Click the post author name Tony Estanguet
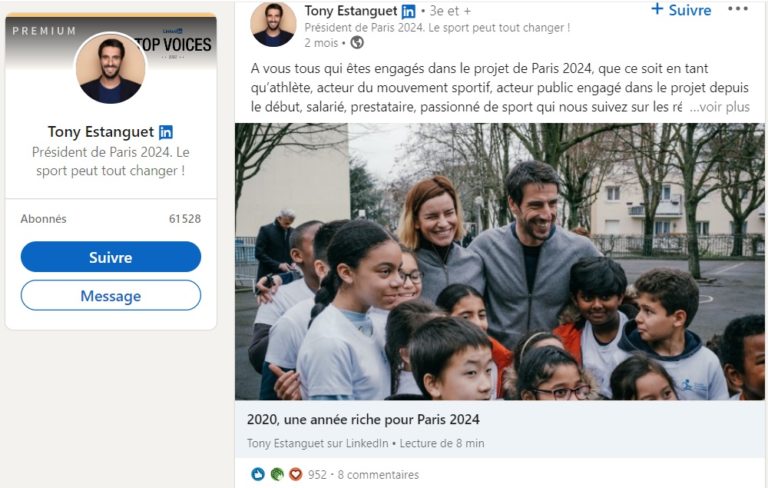The height and width of the screenshot is (488, 768). [x=350, y=11]
